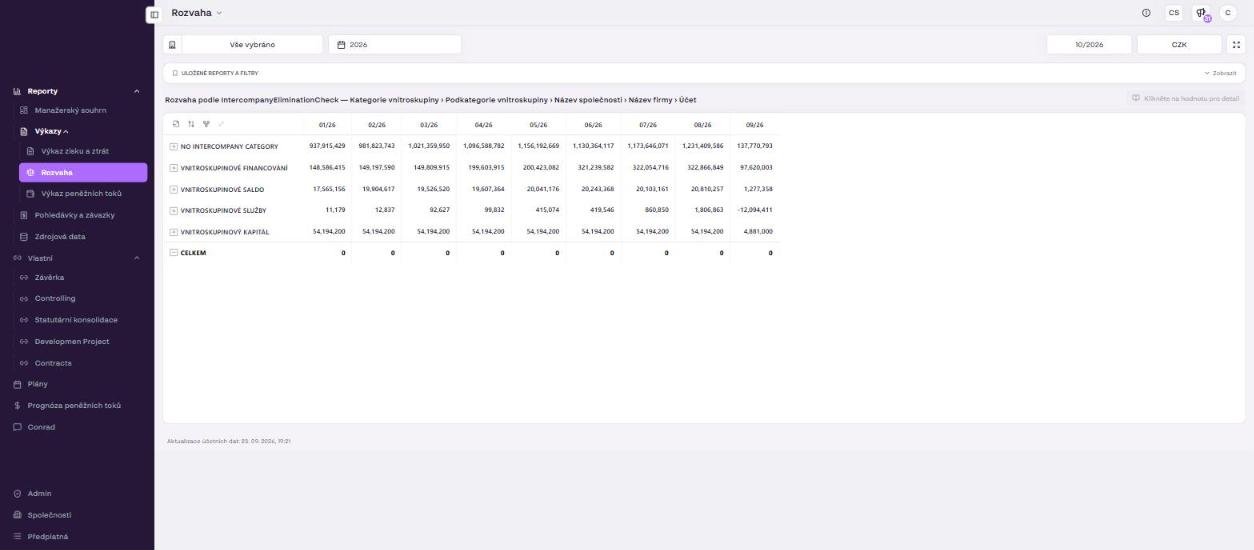Expand the VNITROSKUPINOVÉ FINANCOVÁNÍ row
1254x550 pixels.
pyautogui.click(x=174, y=167)
